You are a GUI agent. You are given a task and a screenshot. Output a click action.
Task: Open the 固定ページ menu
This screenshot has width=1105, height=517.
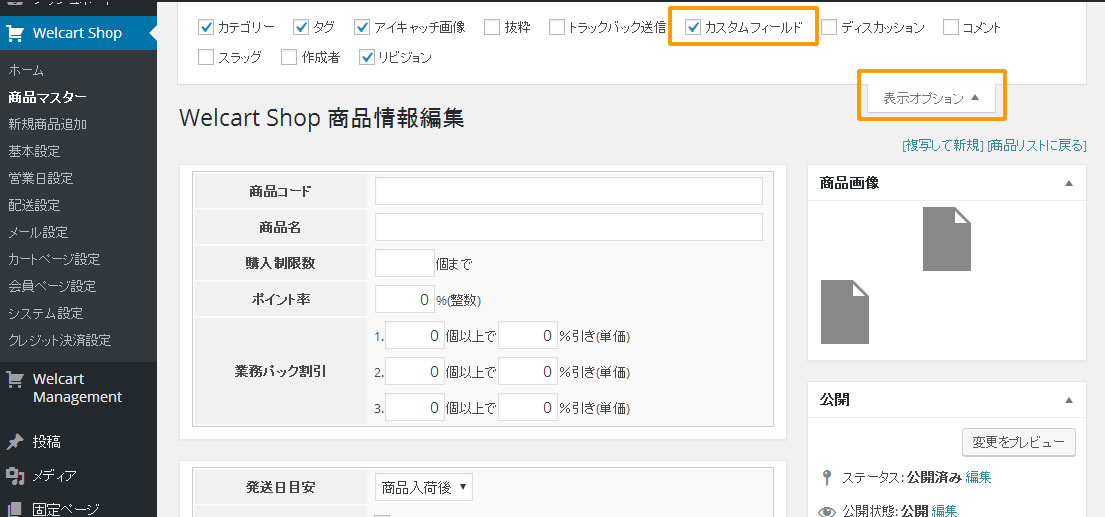pyautogui.click(x=66, y=509)
